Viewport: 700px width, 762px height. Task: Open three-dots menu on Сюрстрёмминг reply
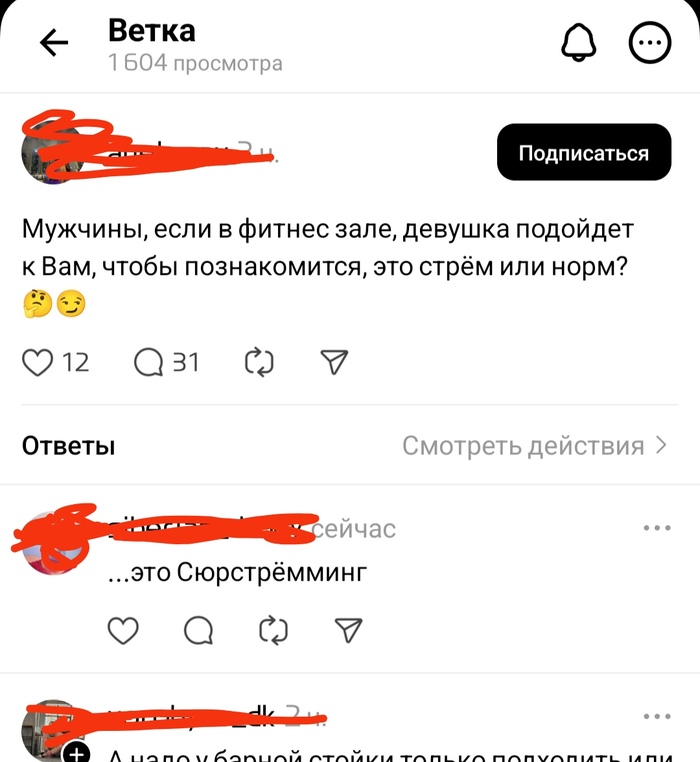pyautogui.click(x=657, y=528)
